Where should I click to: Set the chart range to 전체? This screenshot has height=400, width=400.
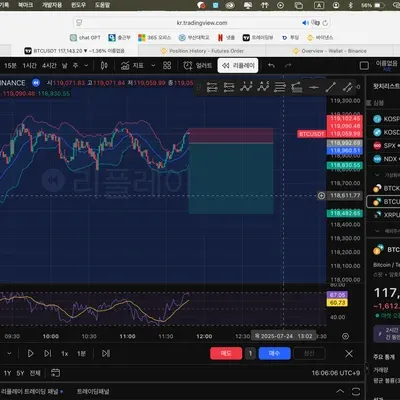click(35, 373)
